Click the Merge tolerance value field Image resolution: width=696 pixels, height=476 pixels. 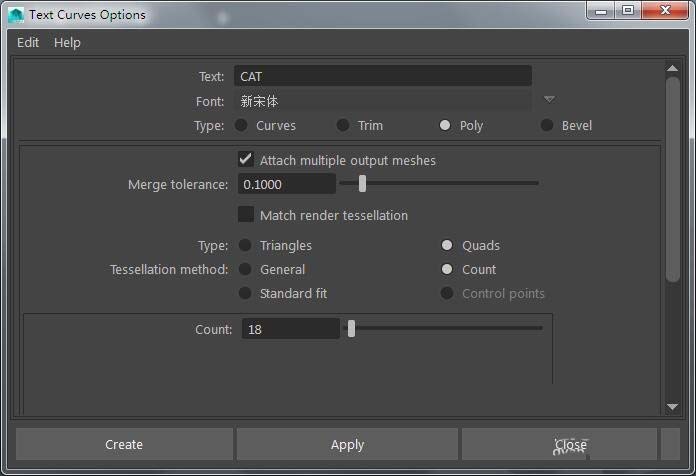click(x=287, y=184)
